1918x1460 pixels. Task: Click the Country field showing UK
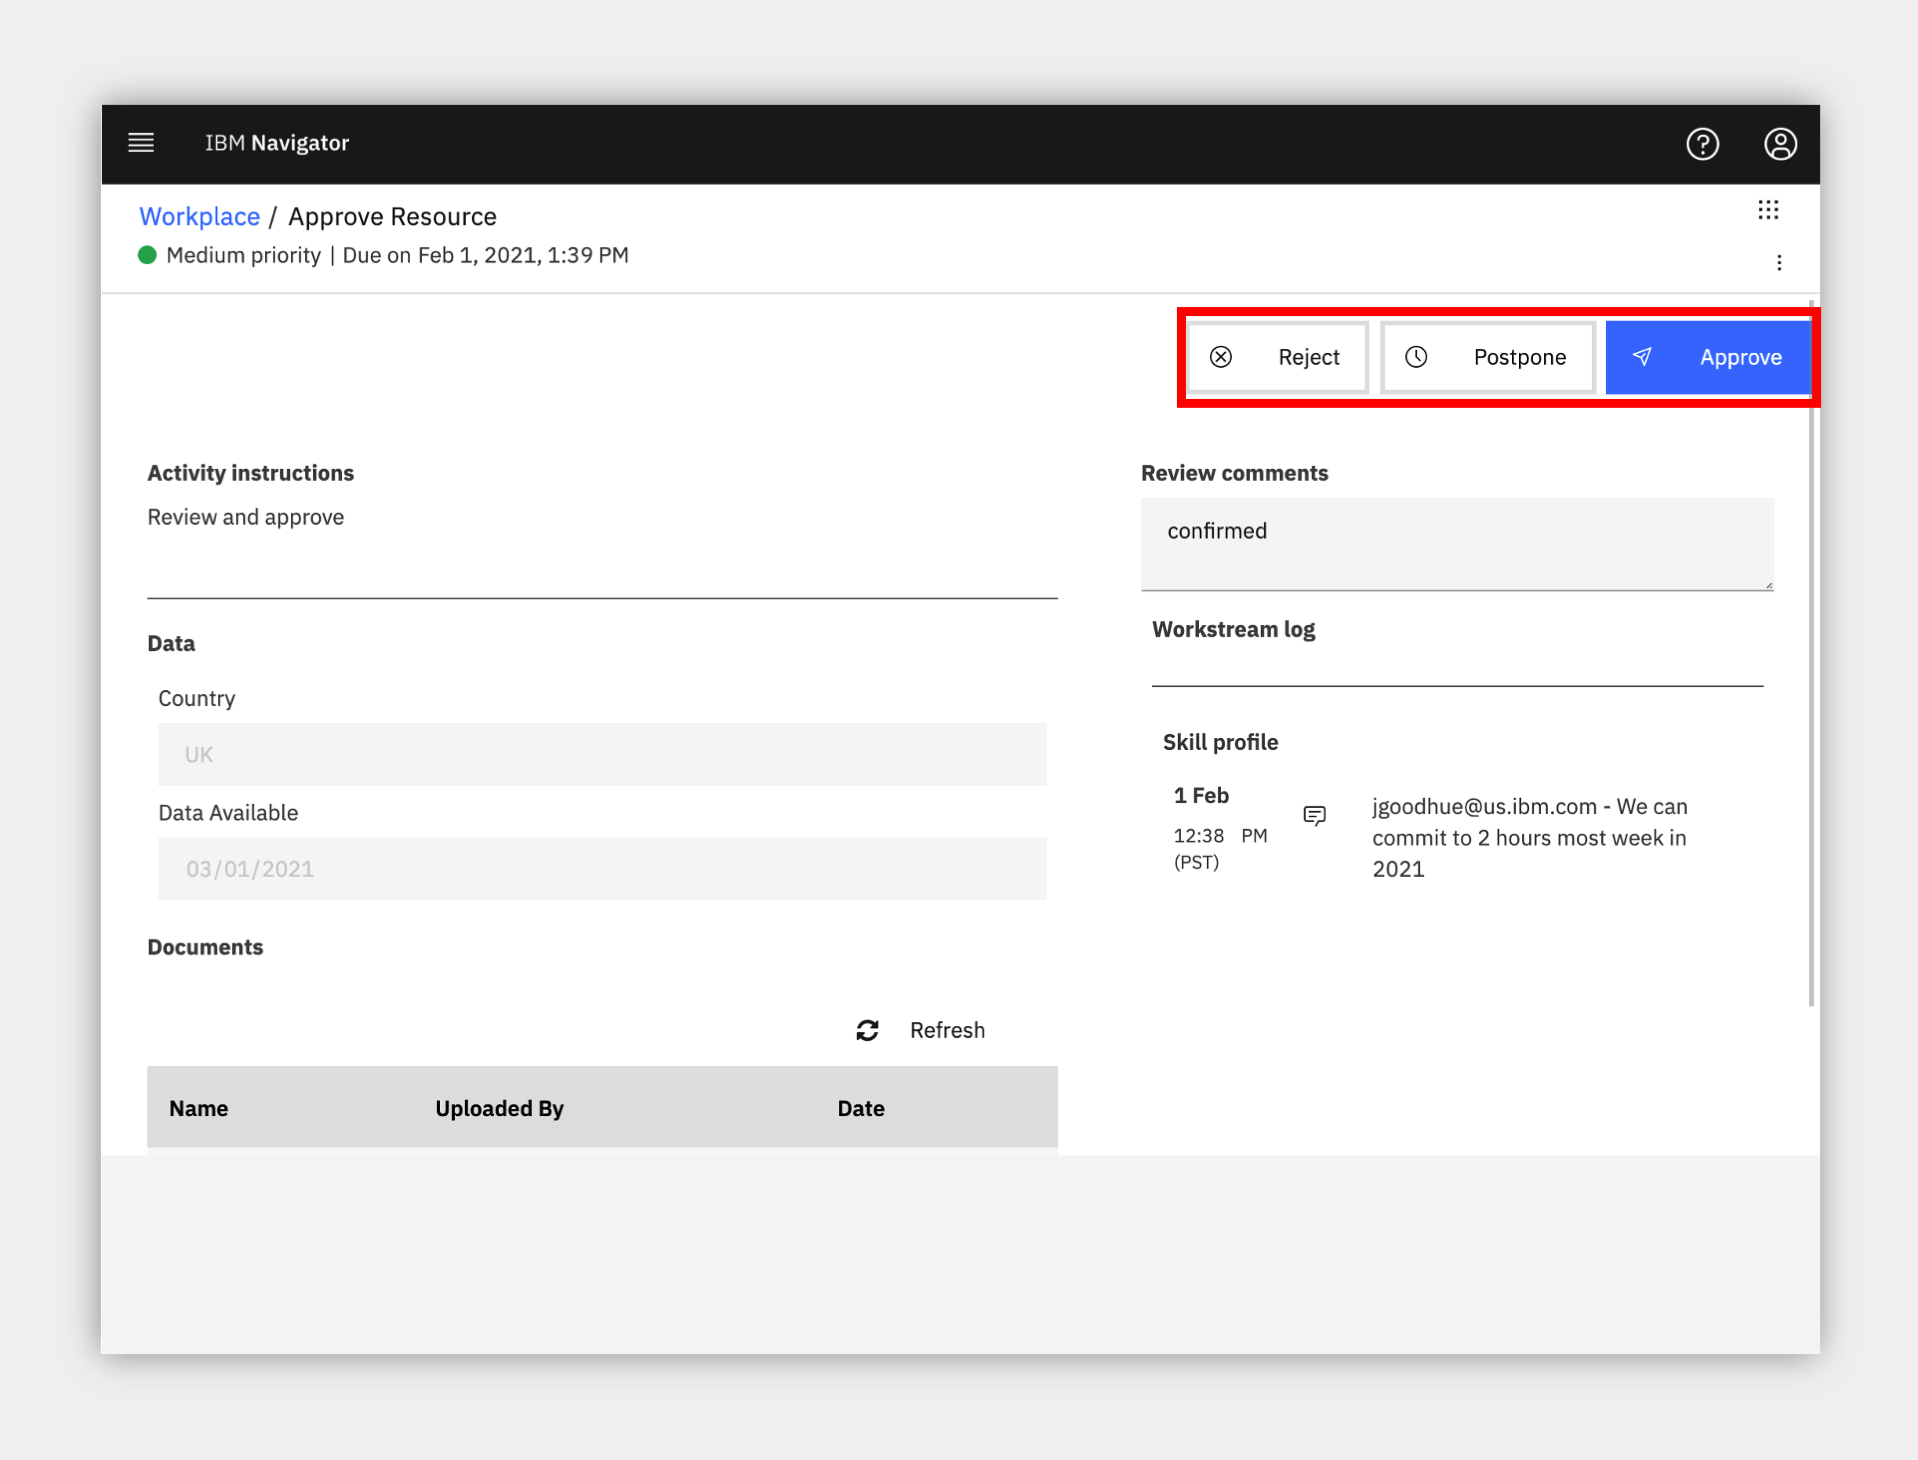point(602,755)
